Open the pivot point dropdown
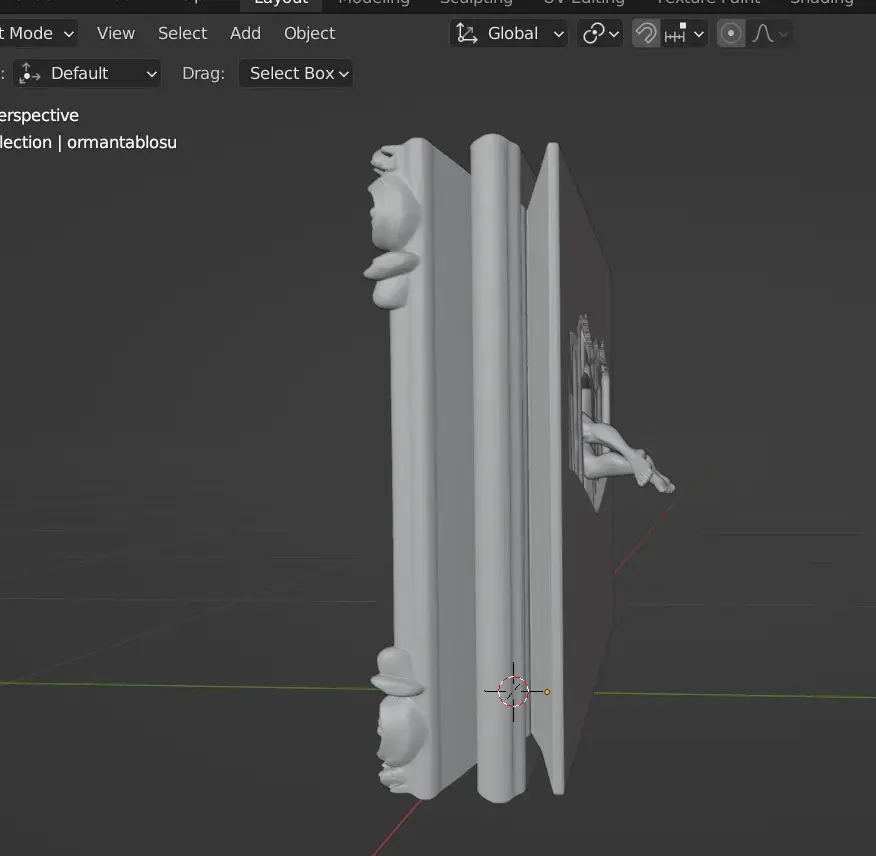 600,34
